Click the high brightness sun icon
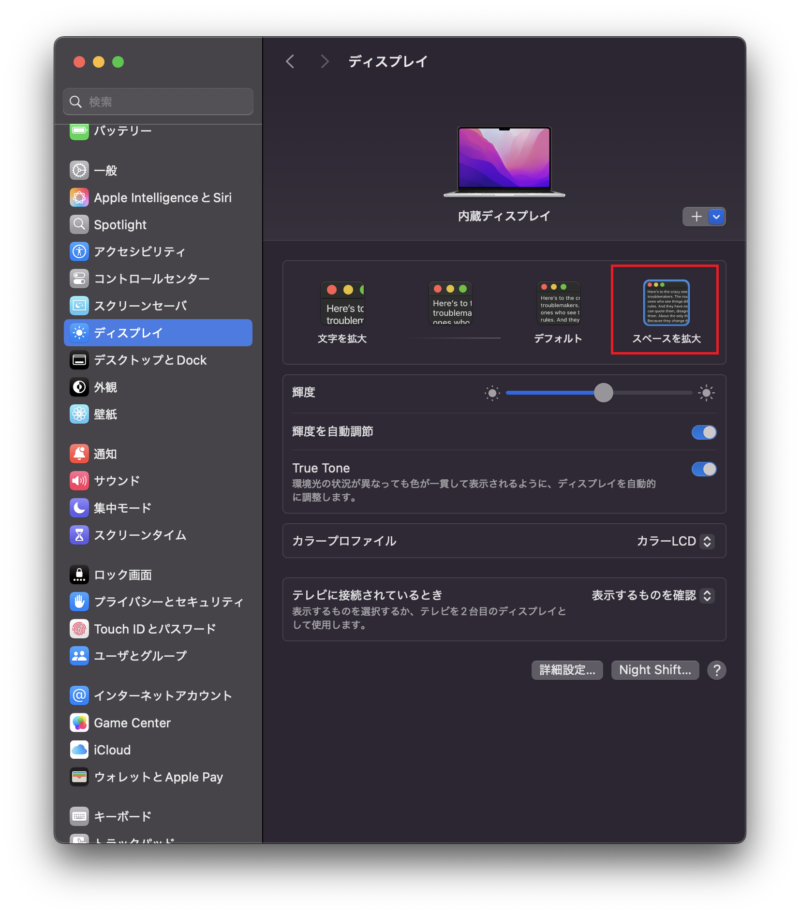The width and height of the screenshot is (800, 915). 707,393
